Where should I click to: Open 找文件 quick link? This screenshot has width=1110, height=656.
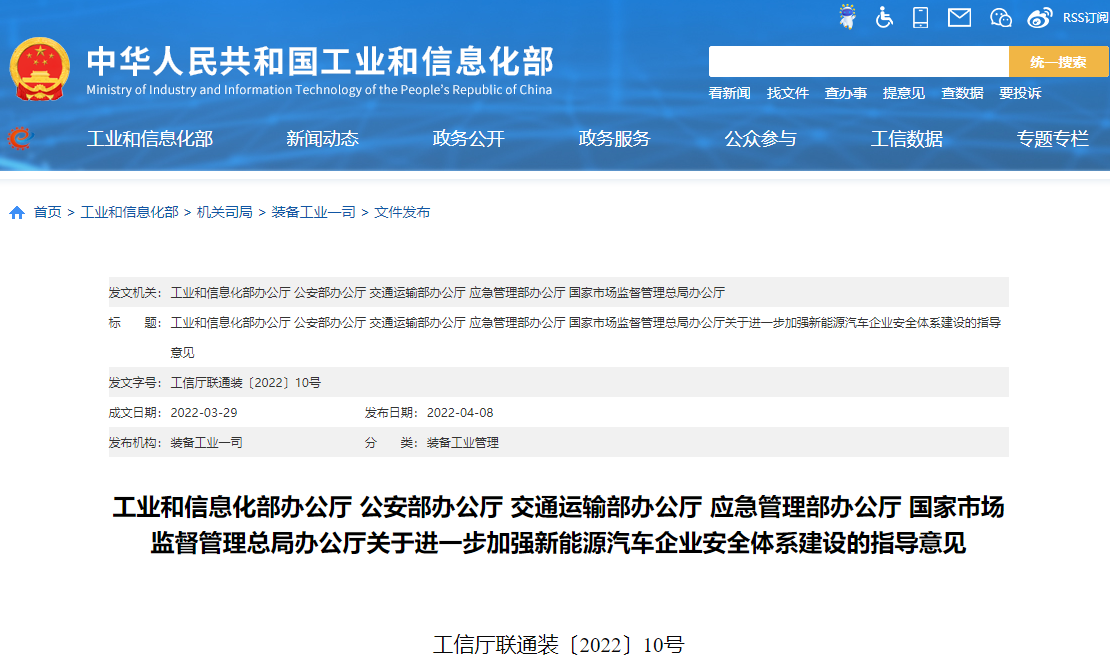coord(787,93)
